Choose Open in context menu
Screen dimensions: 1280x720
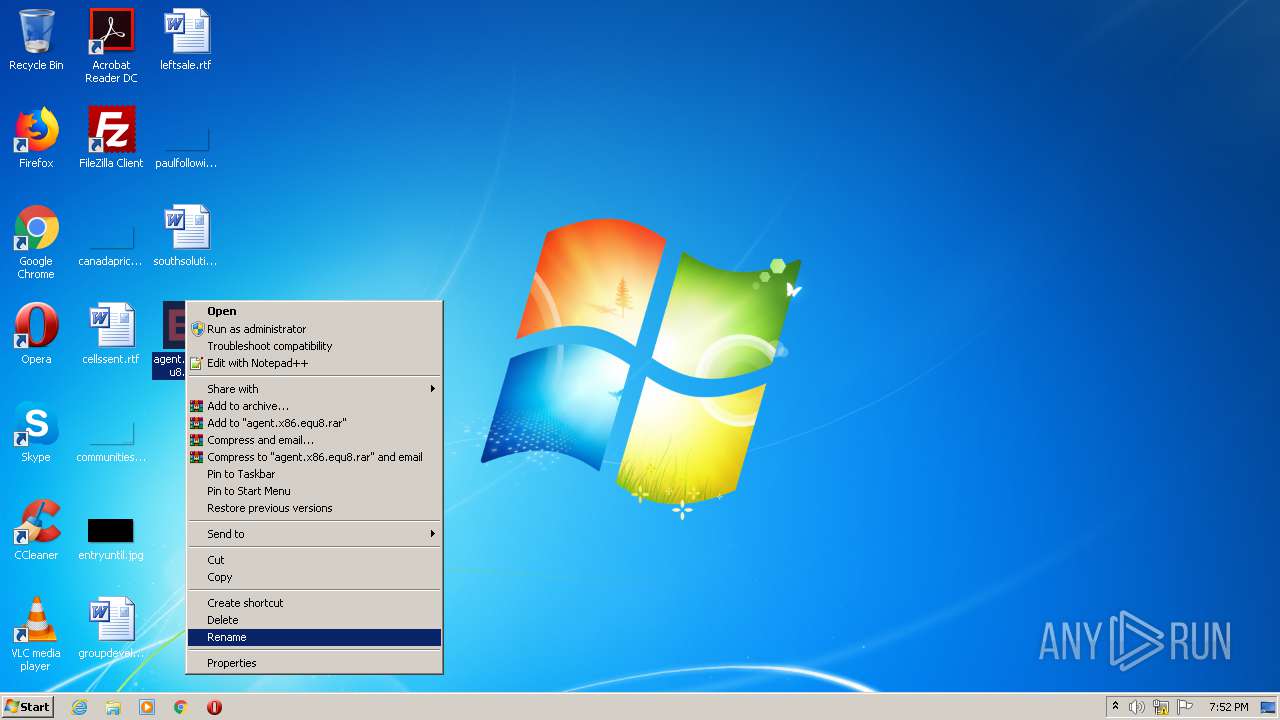[314, 311]
